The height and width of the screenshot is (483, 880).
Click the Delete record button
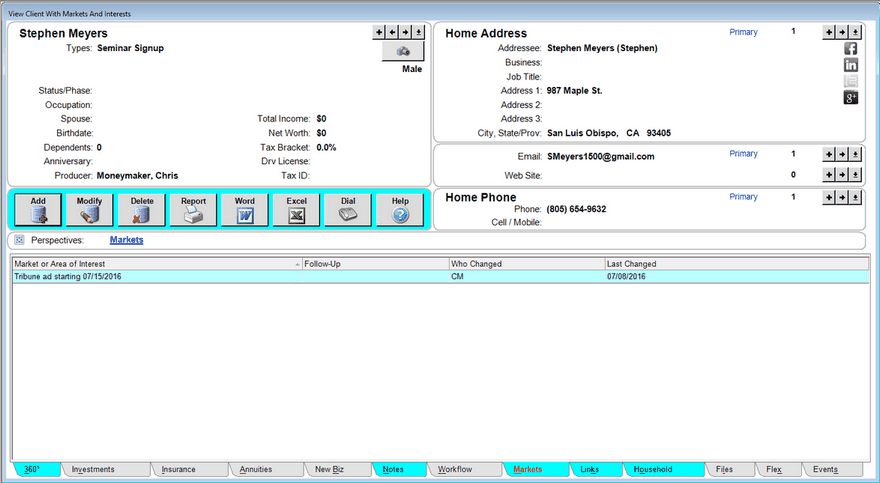(x=142, y=209)
